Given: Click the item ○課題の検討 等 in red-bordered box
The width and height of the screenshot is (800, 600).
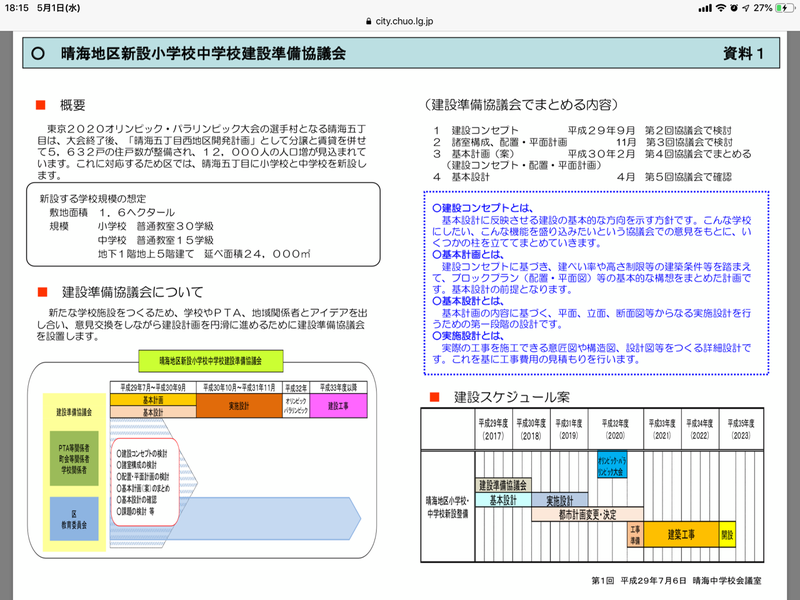Looking at the screenshot, I should point(136,512).
